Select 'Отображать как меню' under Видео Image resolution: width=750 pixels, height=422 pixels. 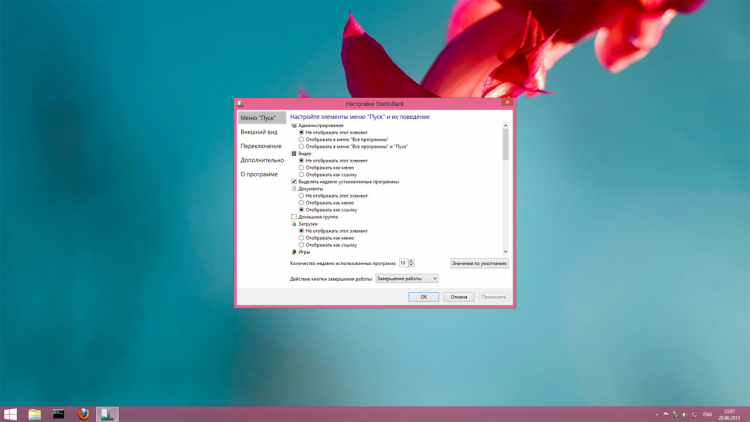pyautogui.click(x=301, y=167)
